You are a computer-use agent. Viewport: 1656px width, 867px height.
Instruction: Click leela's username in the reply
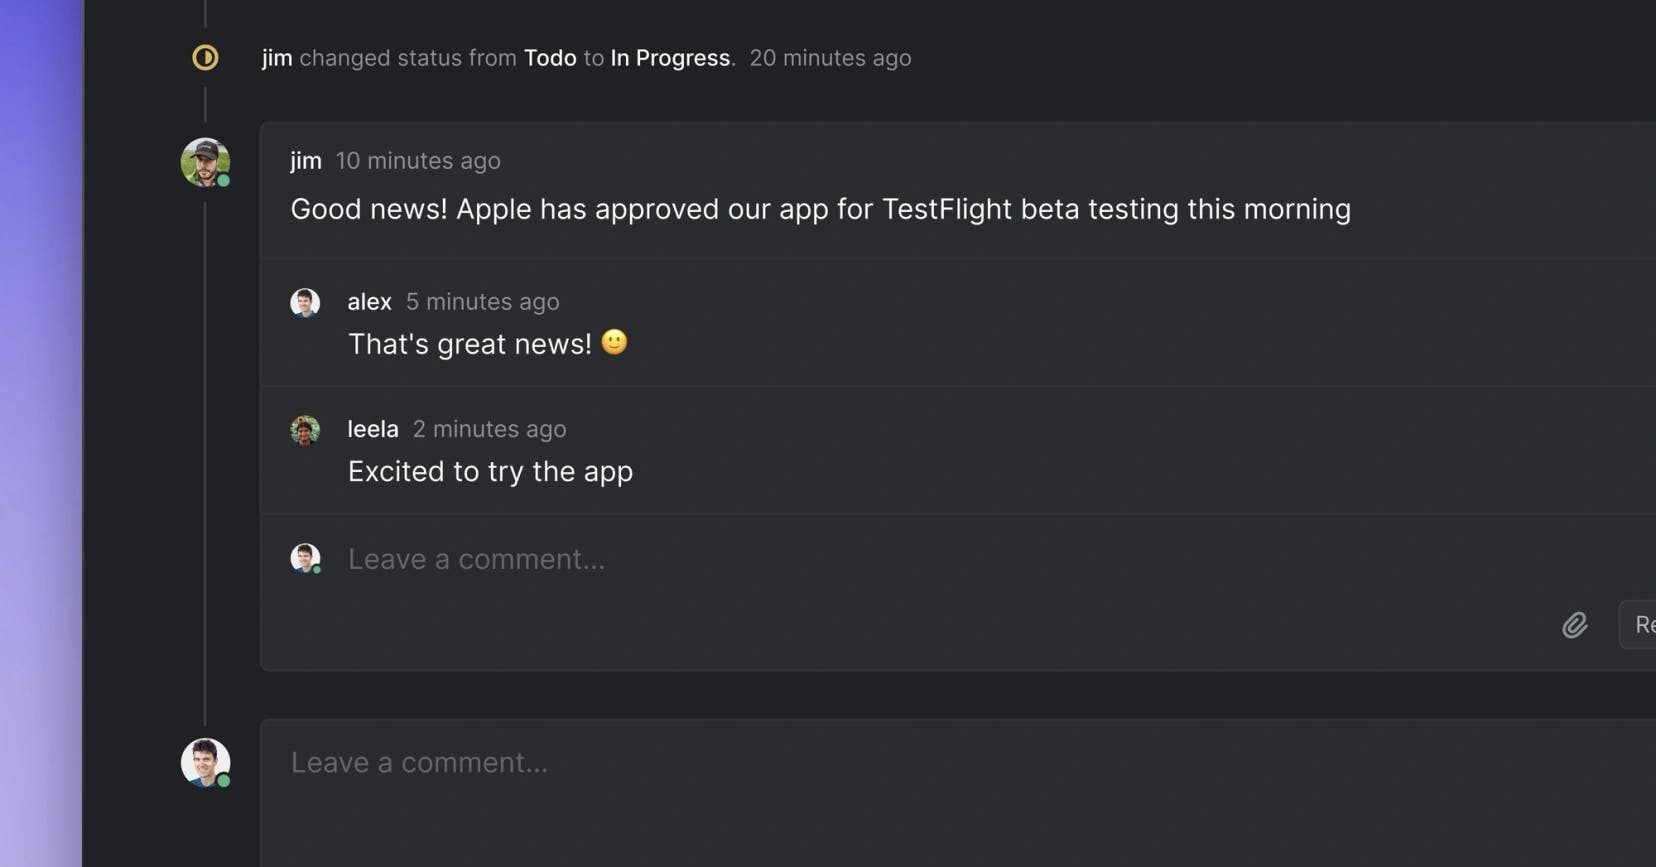tap(373, 429)
